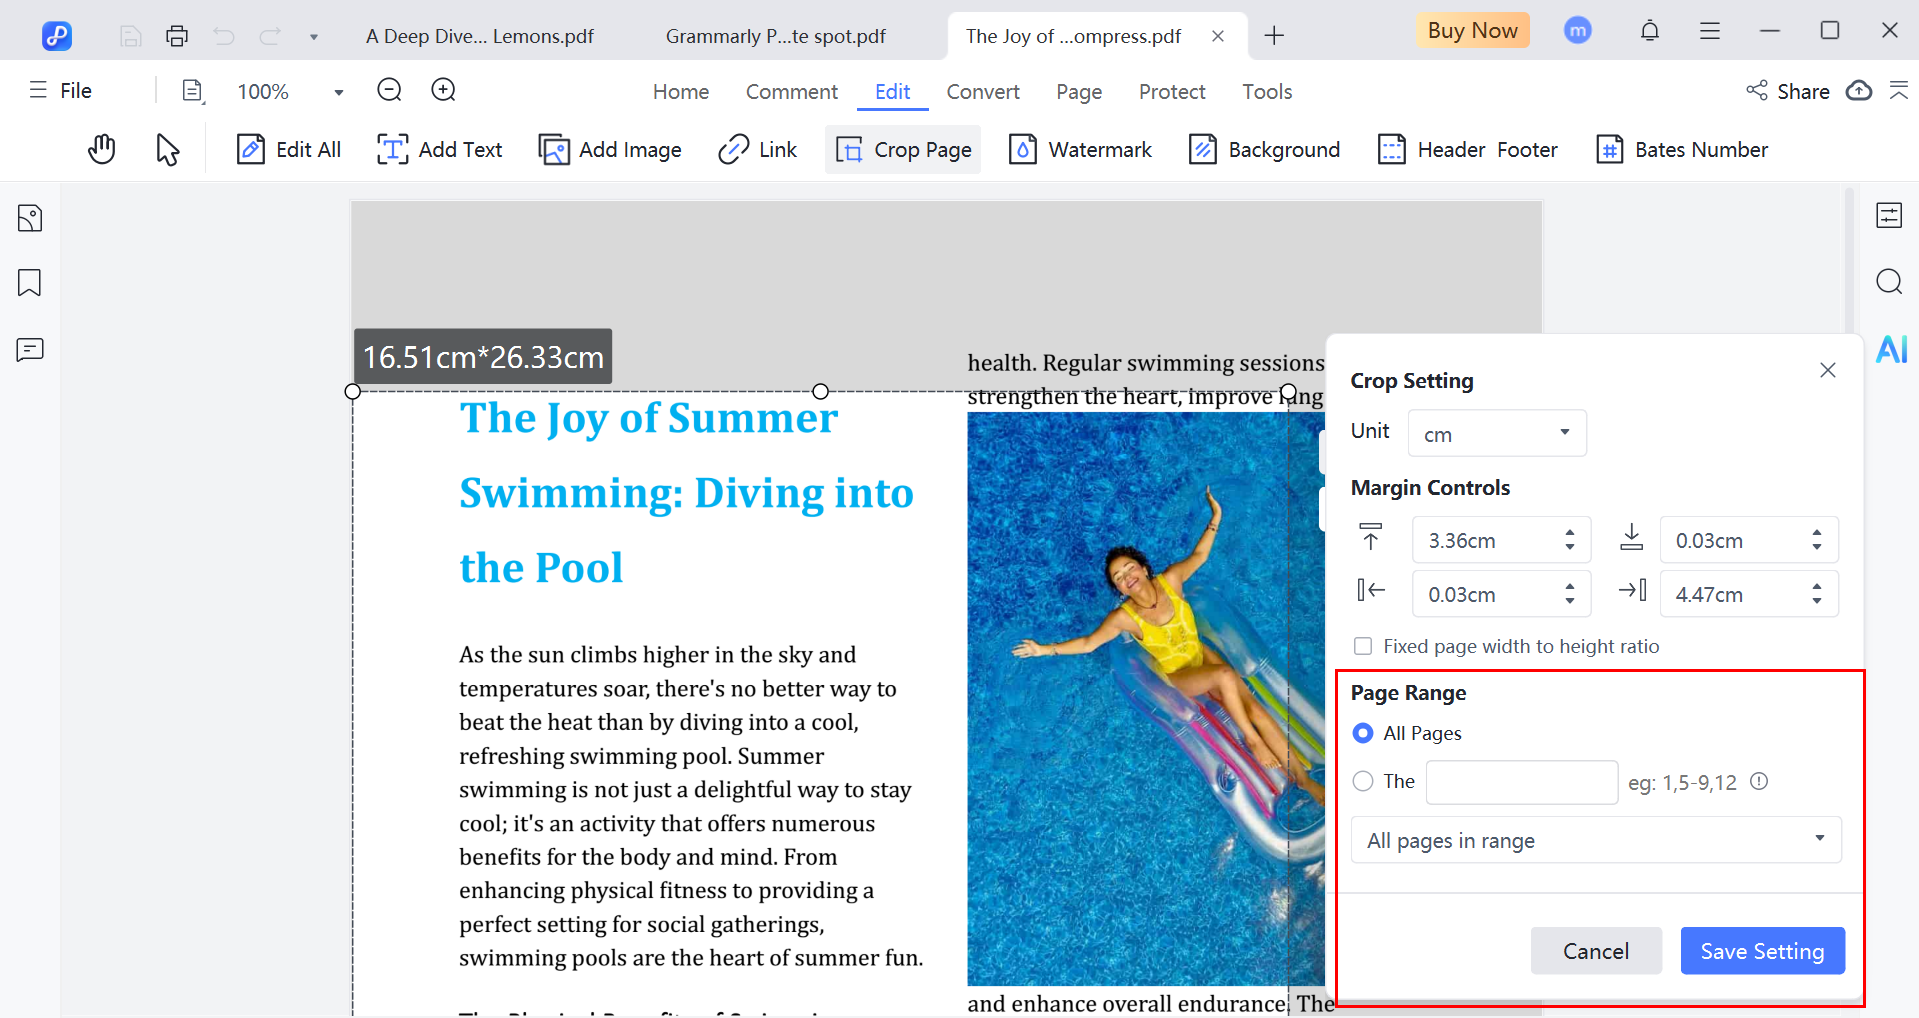Open the Unit cm dropdown
Viewport: 1919px width, 1018px height.
tap(1497, 434)
